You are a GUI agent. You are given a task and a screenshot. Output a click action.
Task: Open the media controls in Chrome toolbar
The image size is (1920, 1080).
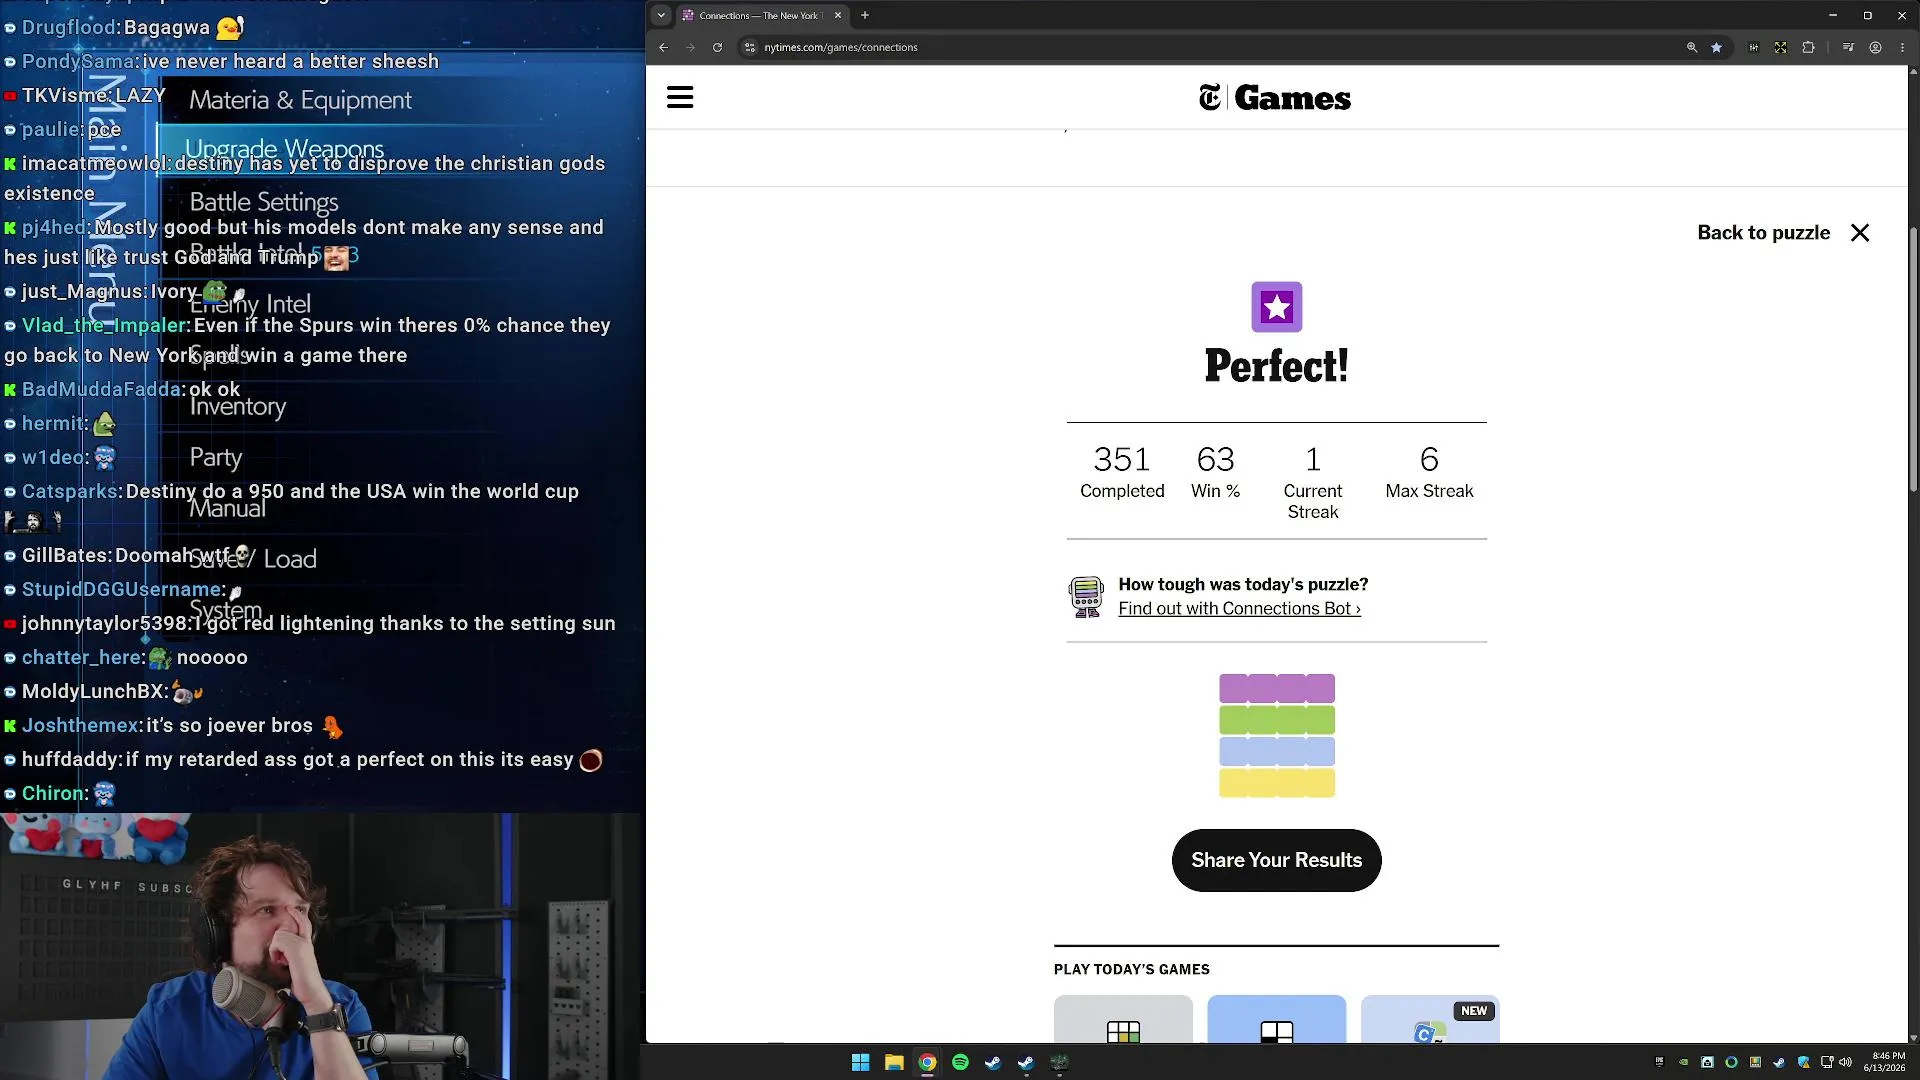click(1848, 47)
